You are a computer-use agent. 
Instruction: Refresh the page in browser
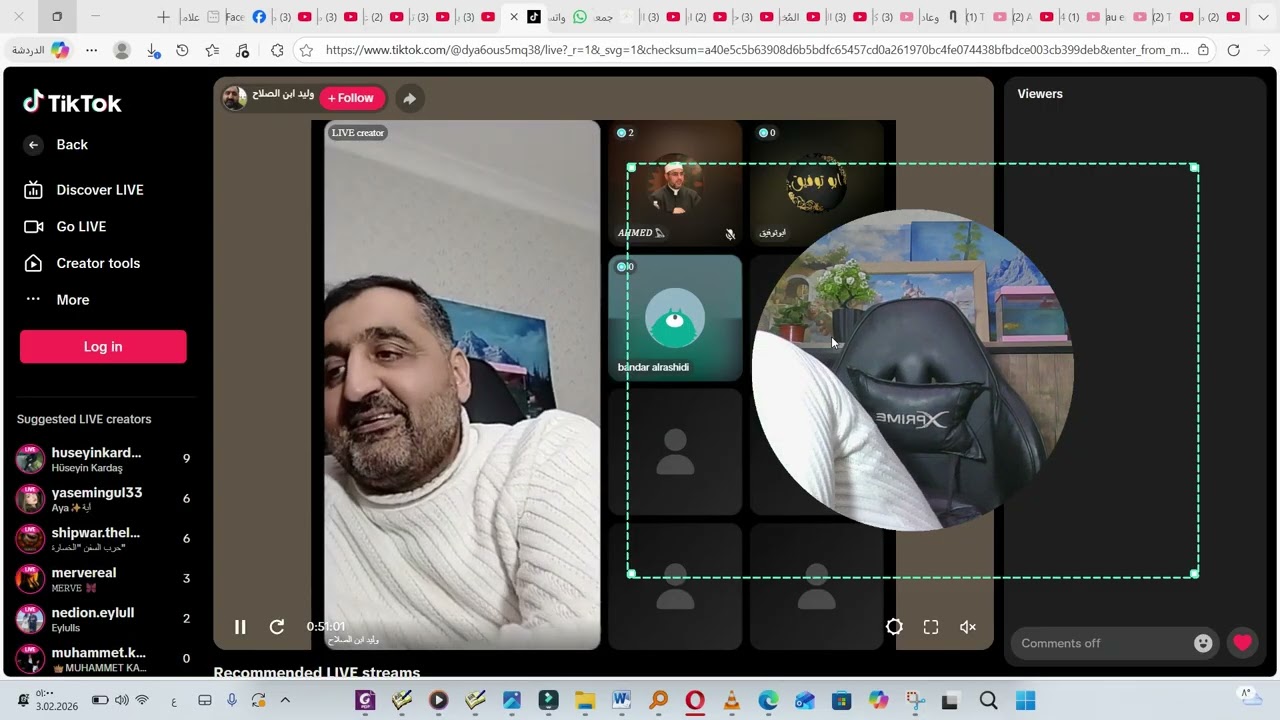click(x=1233, y=50)
